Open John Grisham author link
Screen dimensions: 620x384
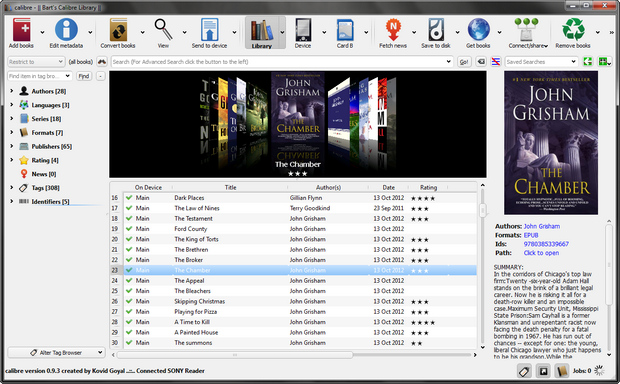pos(541,226)
